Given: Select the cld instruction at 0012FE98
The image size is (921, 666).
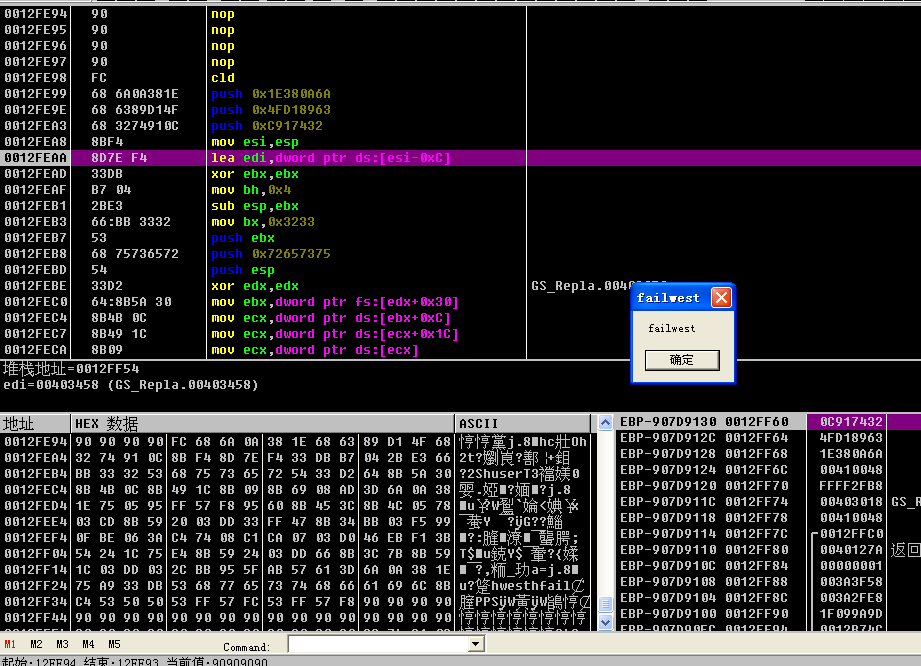Looking at the screenshot, I should tap(223, 78).
